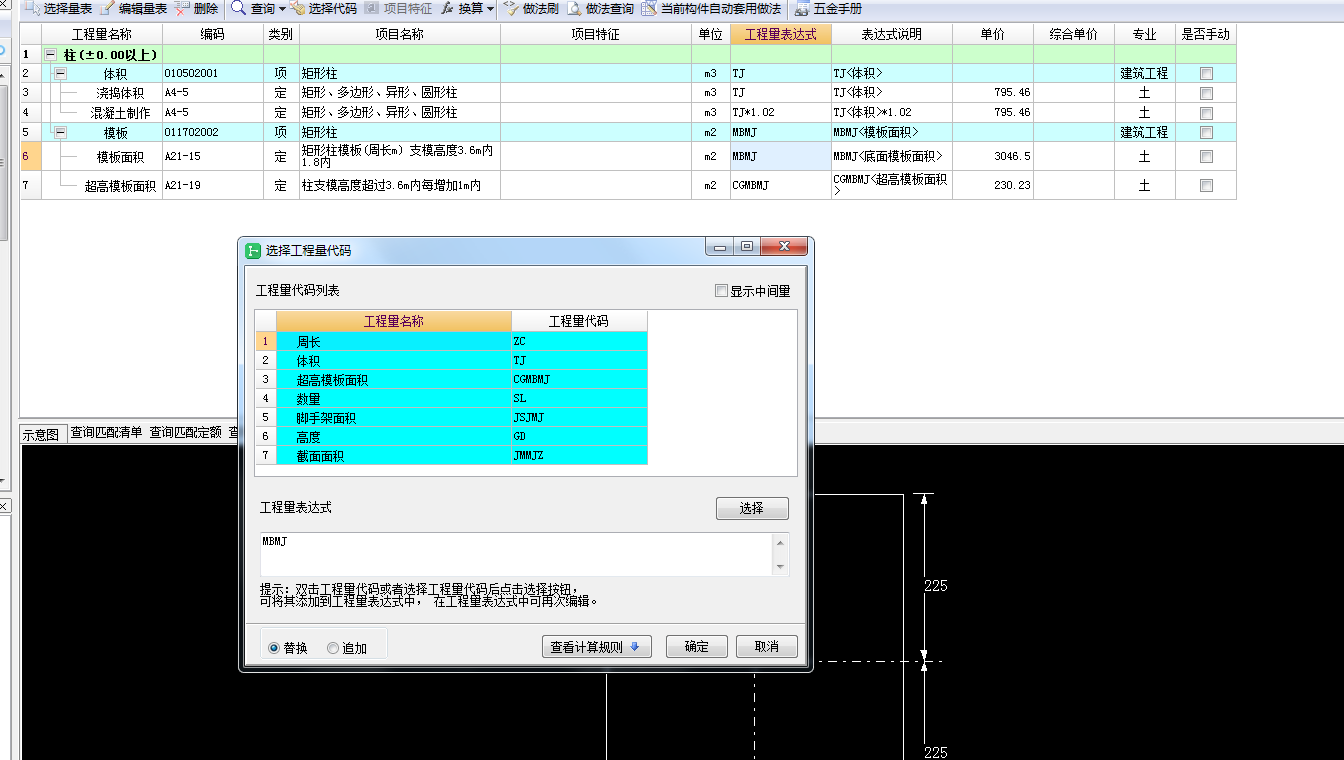The height and width of the screenshot is (760, 1344).
Task: Select the 脚手架面积 row in code list
Action: coord(451,418)
